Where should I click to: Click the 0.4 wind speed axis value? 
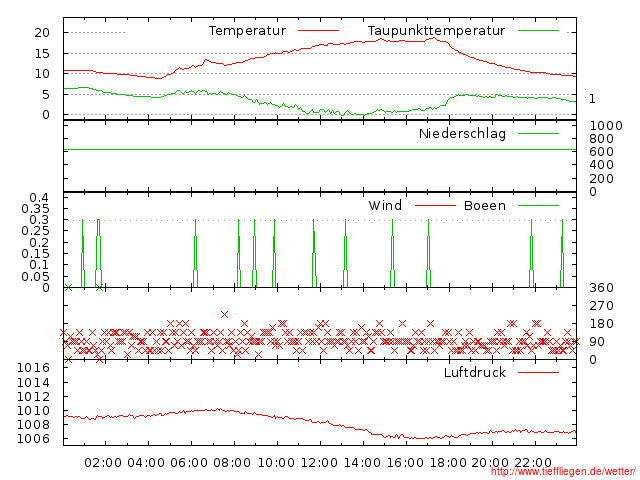coord(39,198)
